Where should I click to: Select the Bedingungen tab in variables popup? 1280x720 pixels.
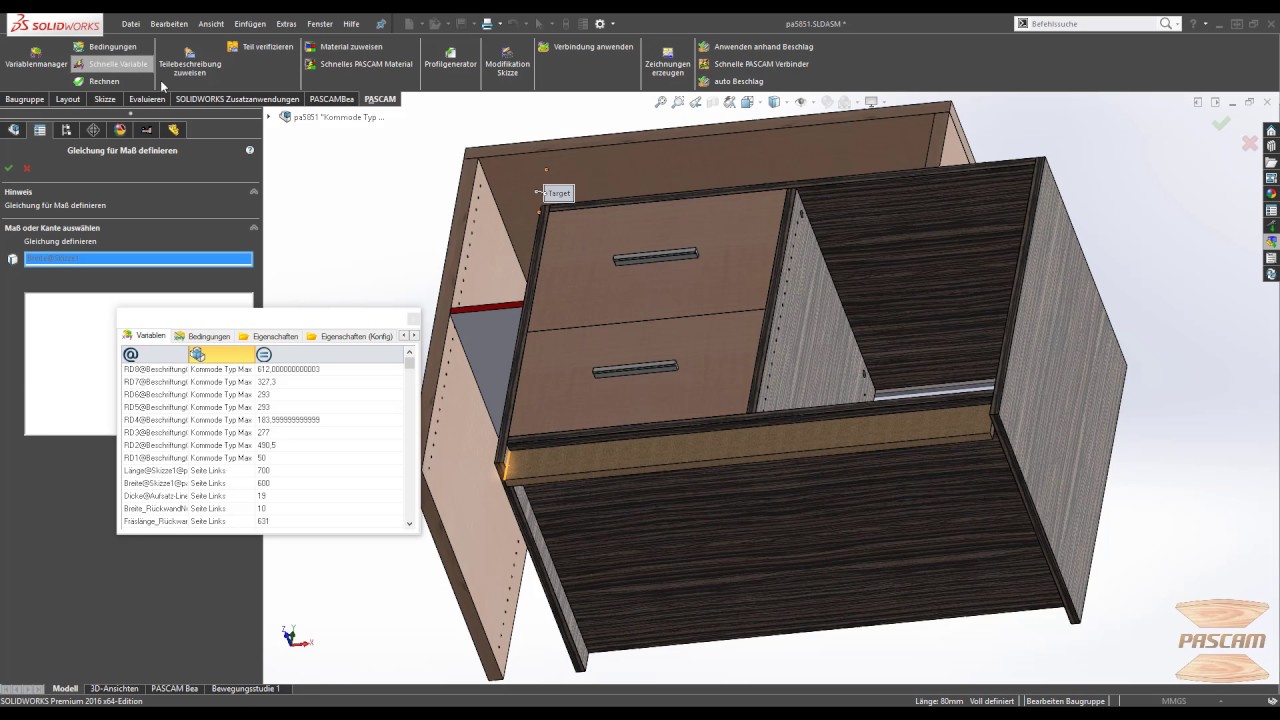[x=202, y=336]
